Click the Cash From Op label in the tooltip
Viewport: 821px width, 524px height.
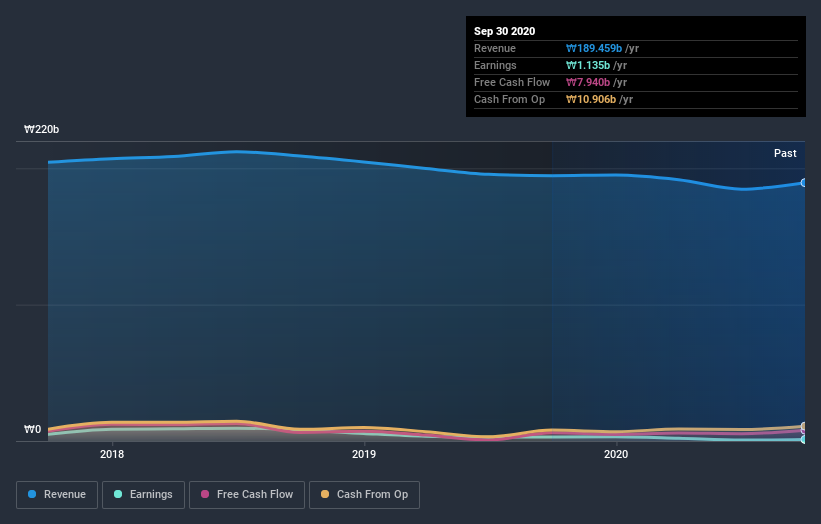pyautogui.click(x=509, y=99)
